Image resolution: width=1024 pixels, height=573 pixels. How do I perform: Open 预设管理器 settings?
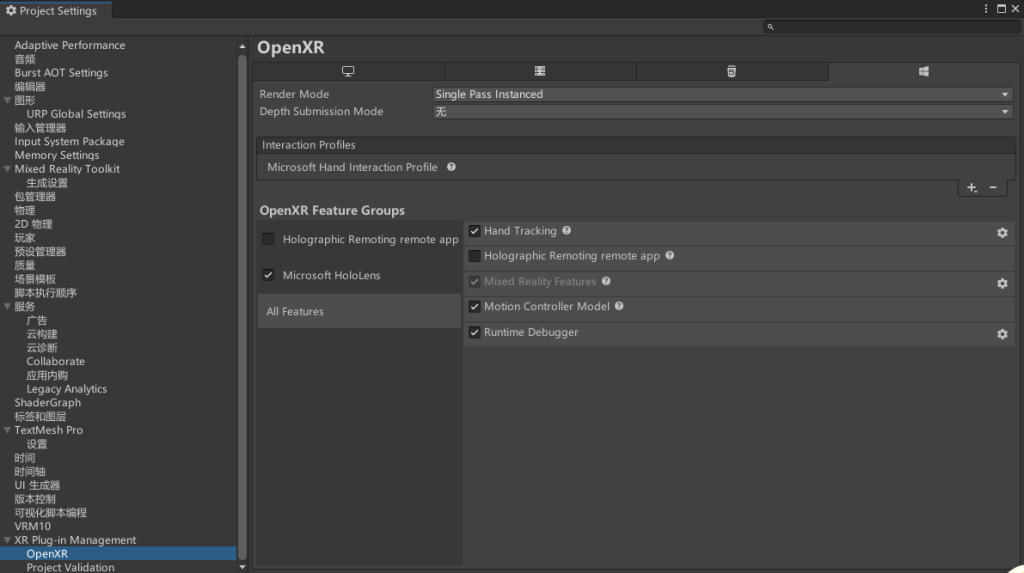click(40, 252)
